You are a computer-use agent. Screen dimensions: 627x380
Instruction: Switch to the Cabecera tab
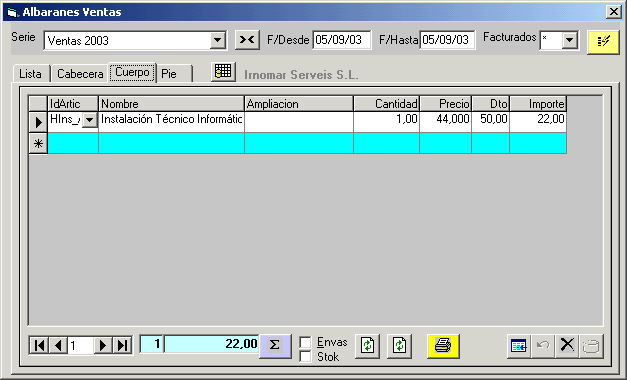pos(80,74)
